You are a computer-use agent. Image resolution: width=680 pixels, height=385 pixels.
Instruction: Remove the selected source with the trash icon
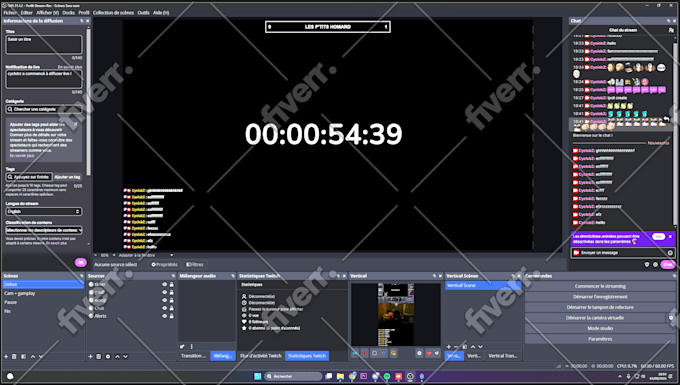click(x=99, y=356)
